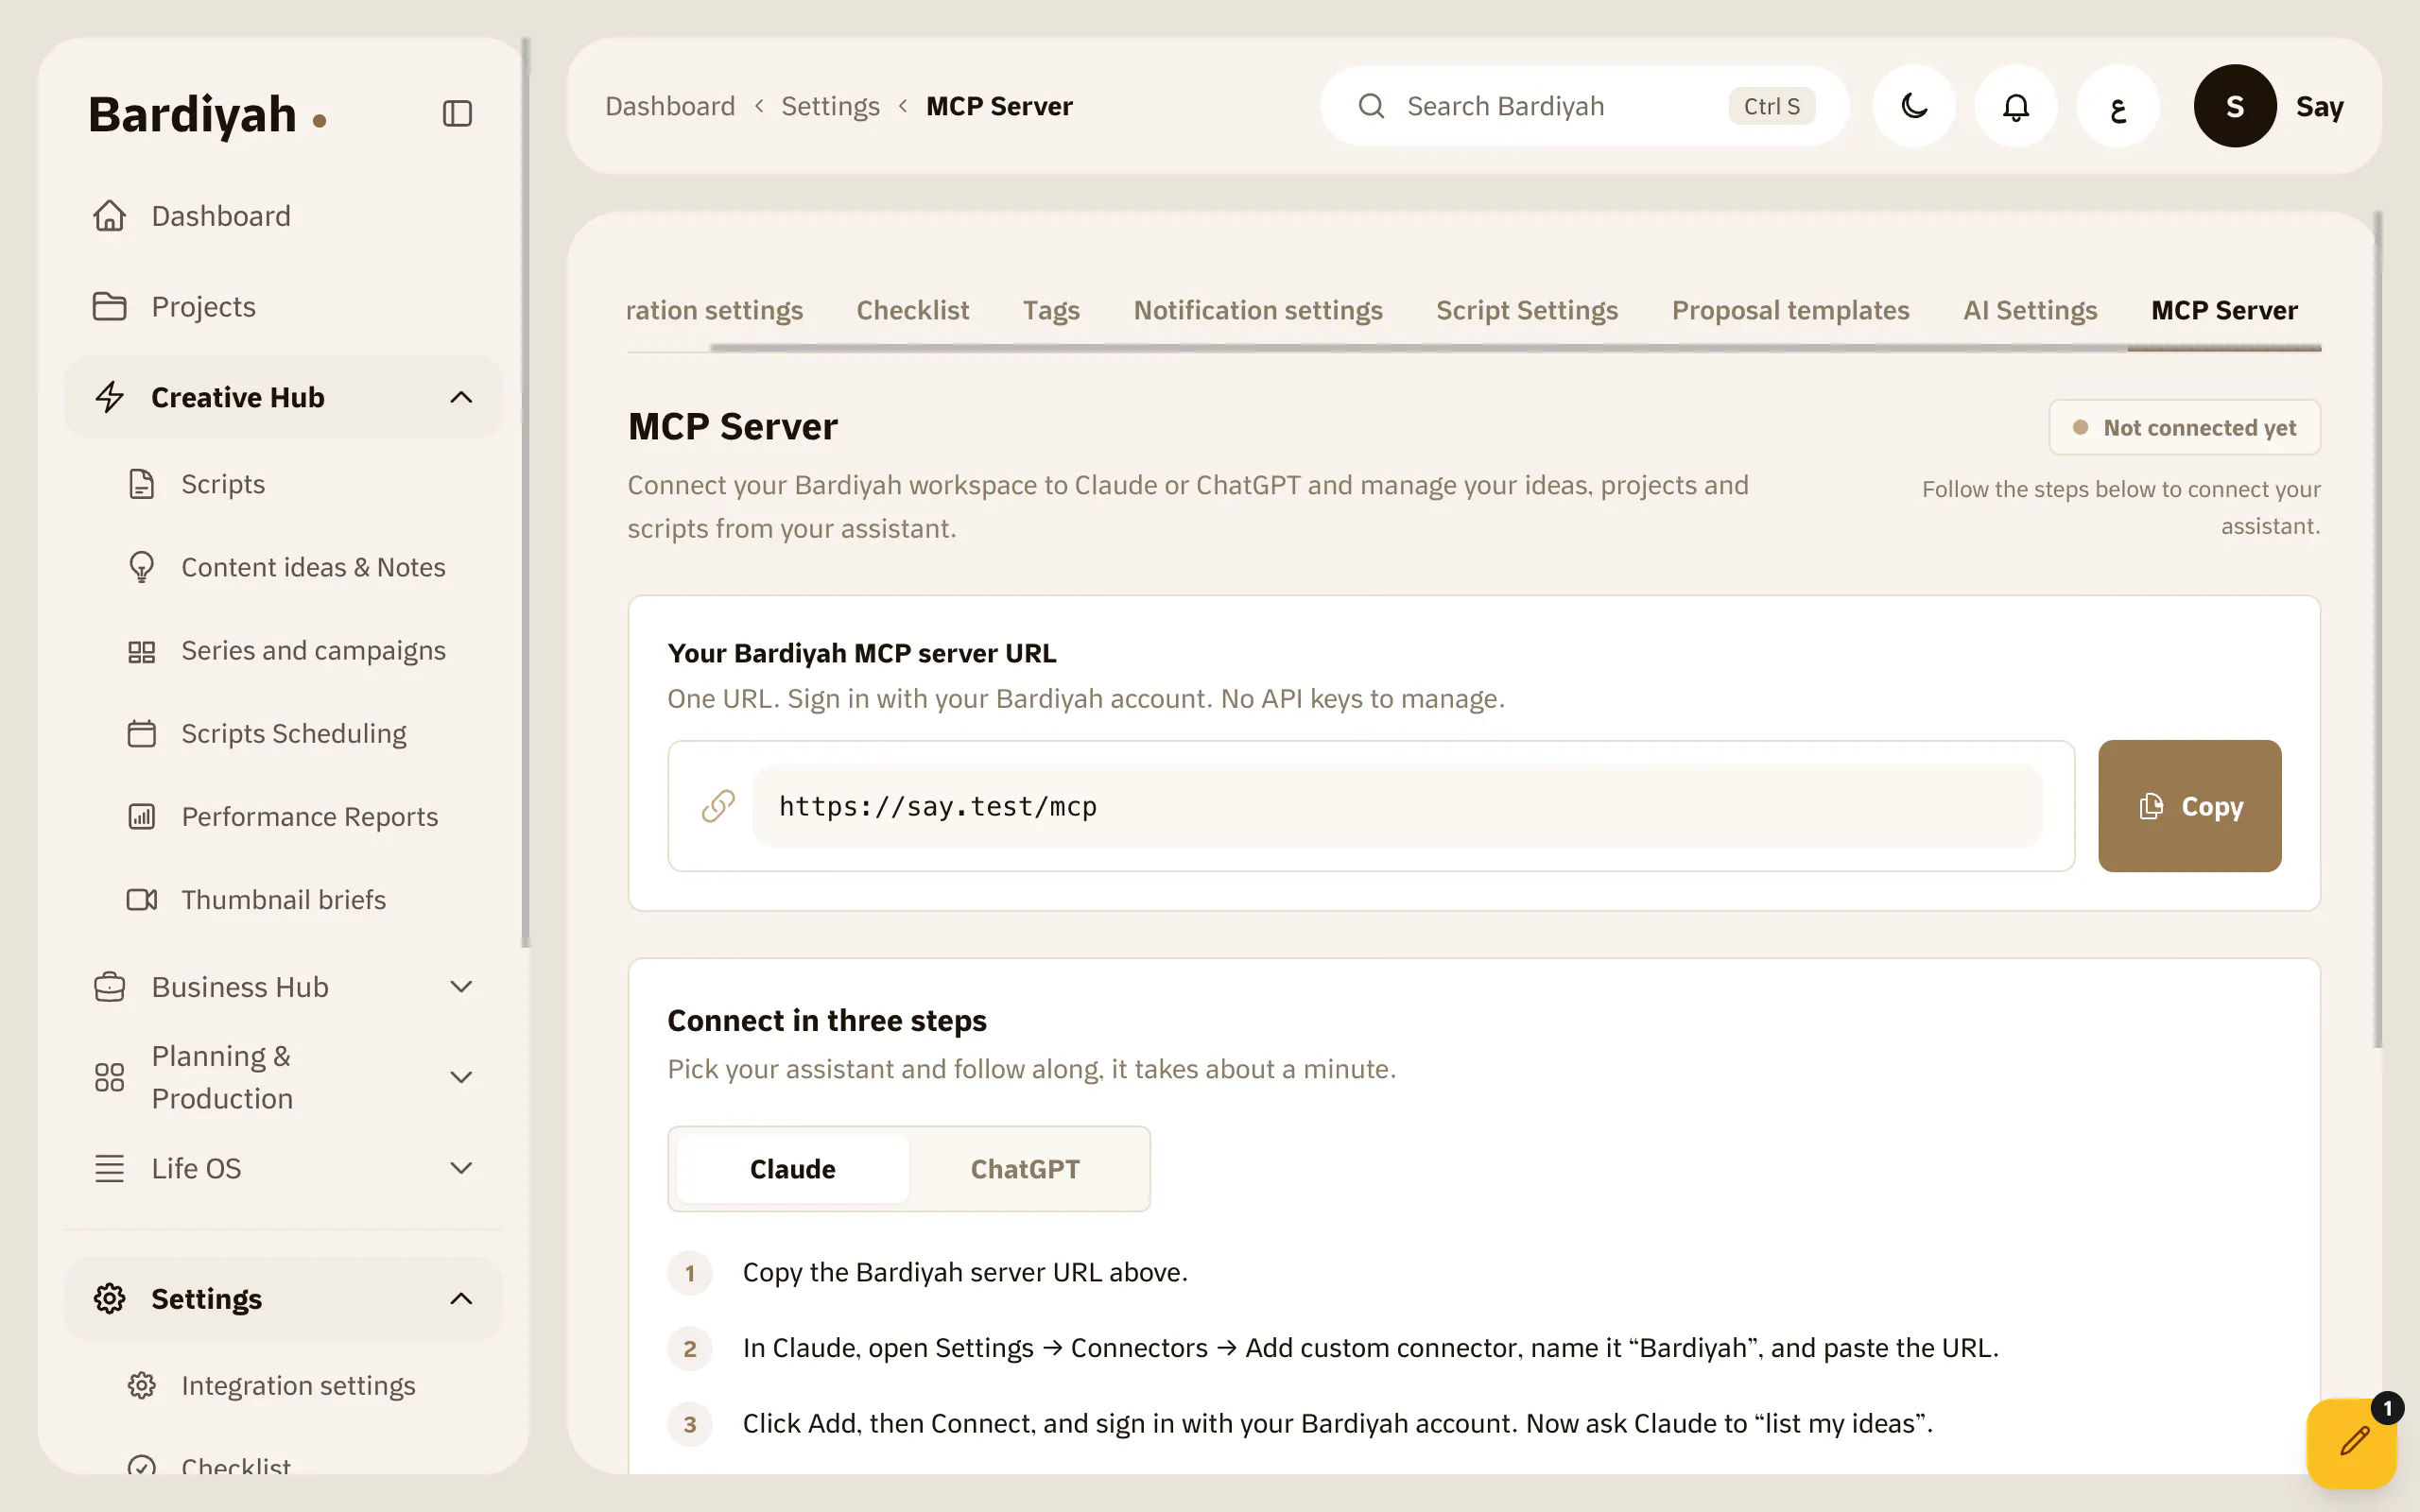The image size is (2420, 1512).
Task: Click the Integration settings gear icon
Action: point(142,1386)
